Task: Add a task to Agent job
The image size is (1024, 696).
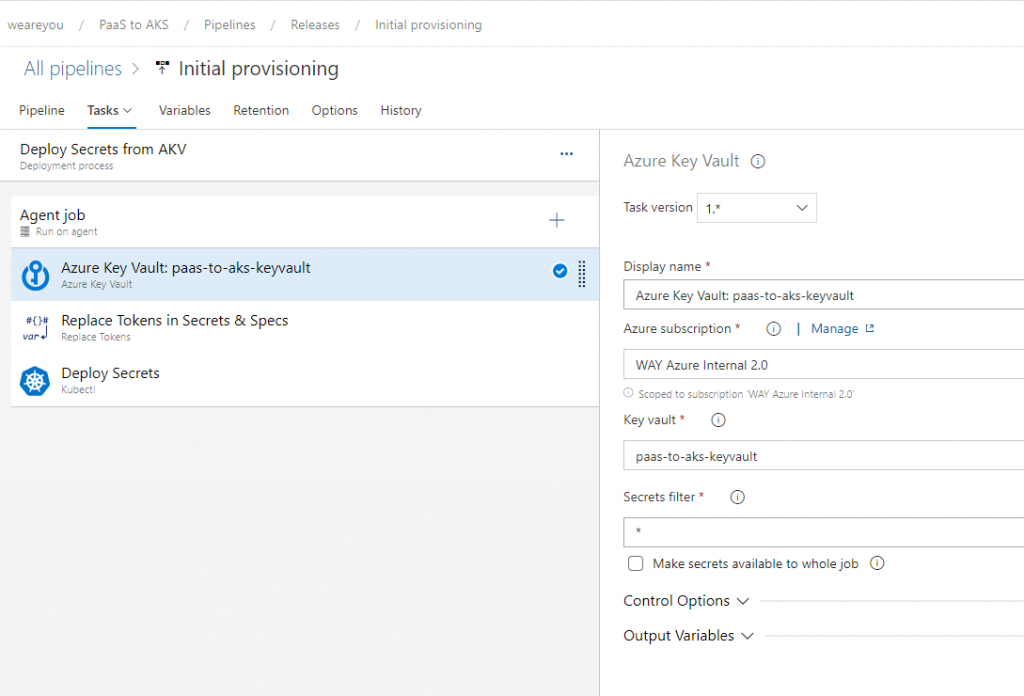Action: pos(557,221)
